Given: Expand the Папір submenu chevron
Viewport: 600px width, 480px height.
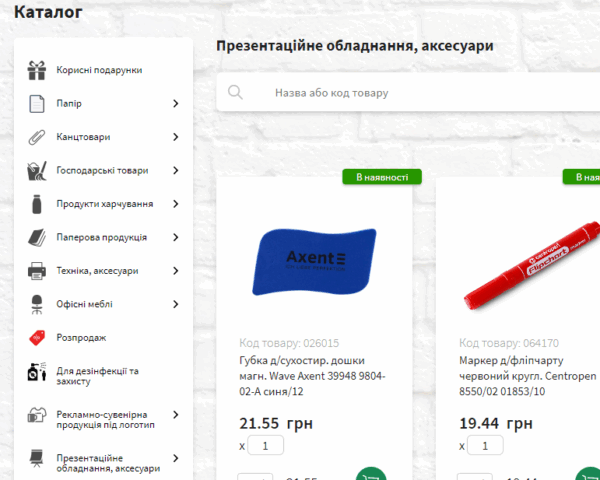Looking at the screenshot, I should coord(176,103).
